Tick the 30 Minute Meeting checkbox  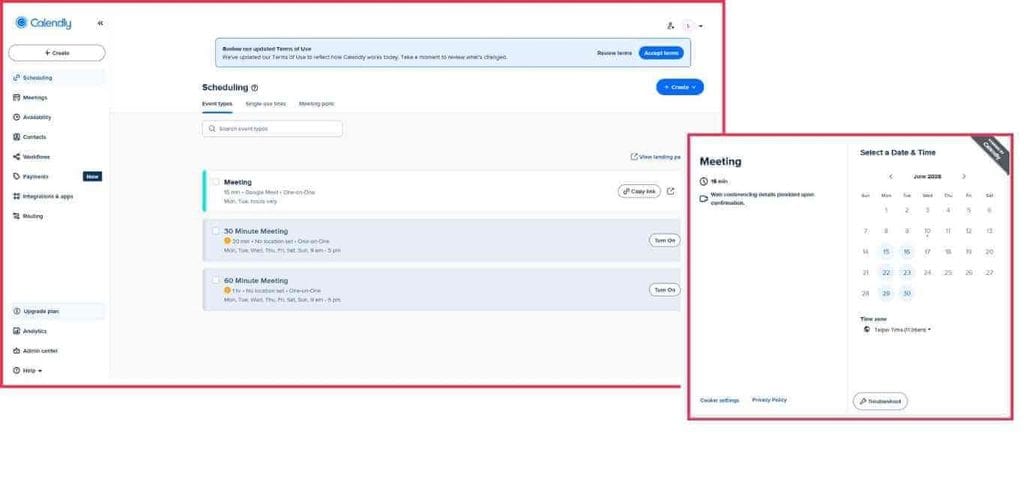click(216, 231)
